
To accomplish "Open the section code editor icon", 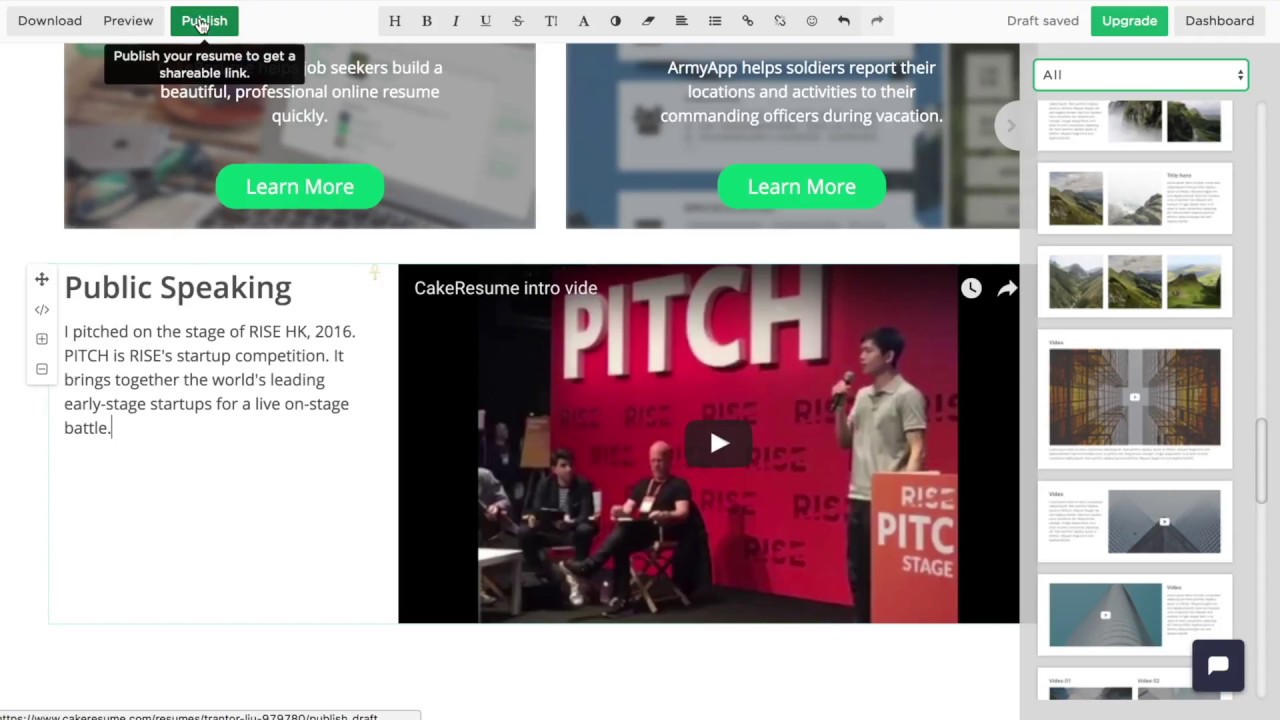I will coord(42,310).
